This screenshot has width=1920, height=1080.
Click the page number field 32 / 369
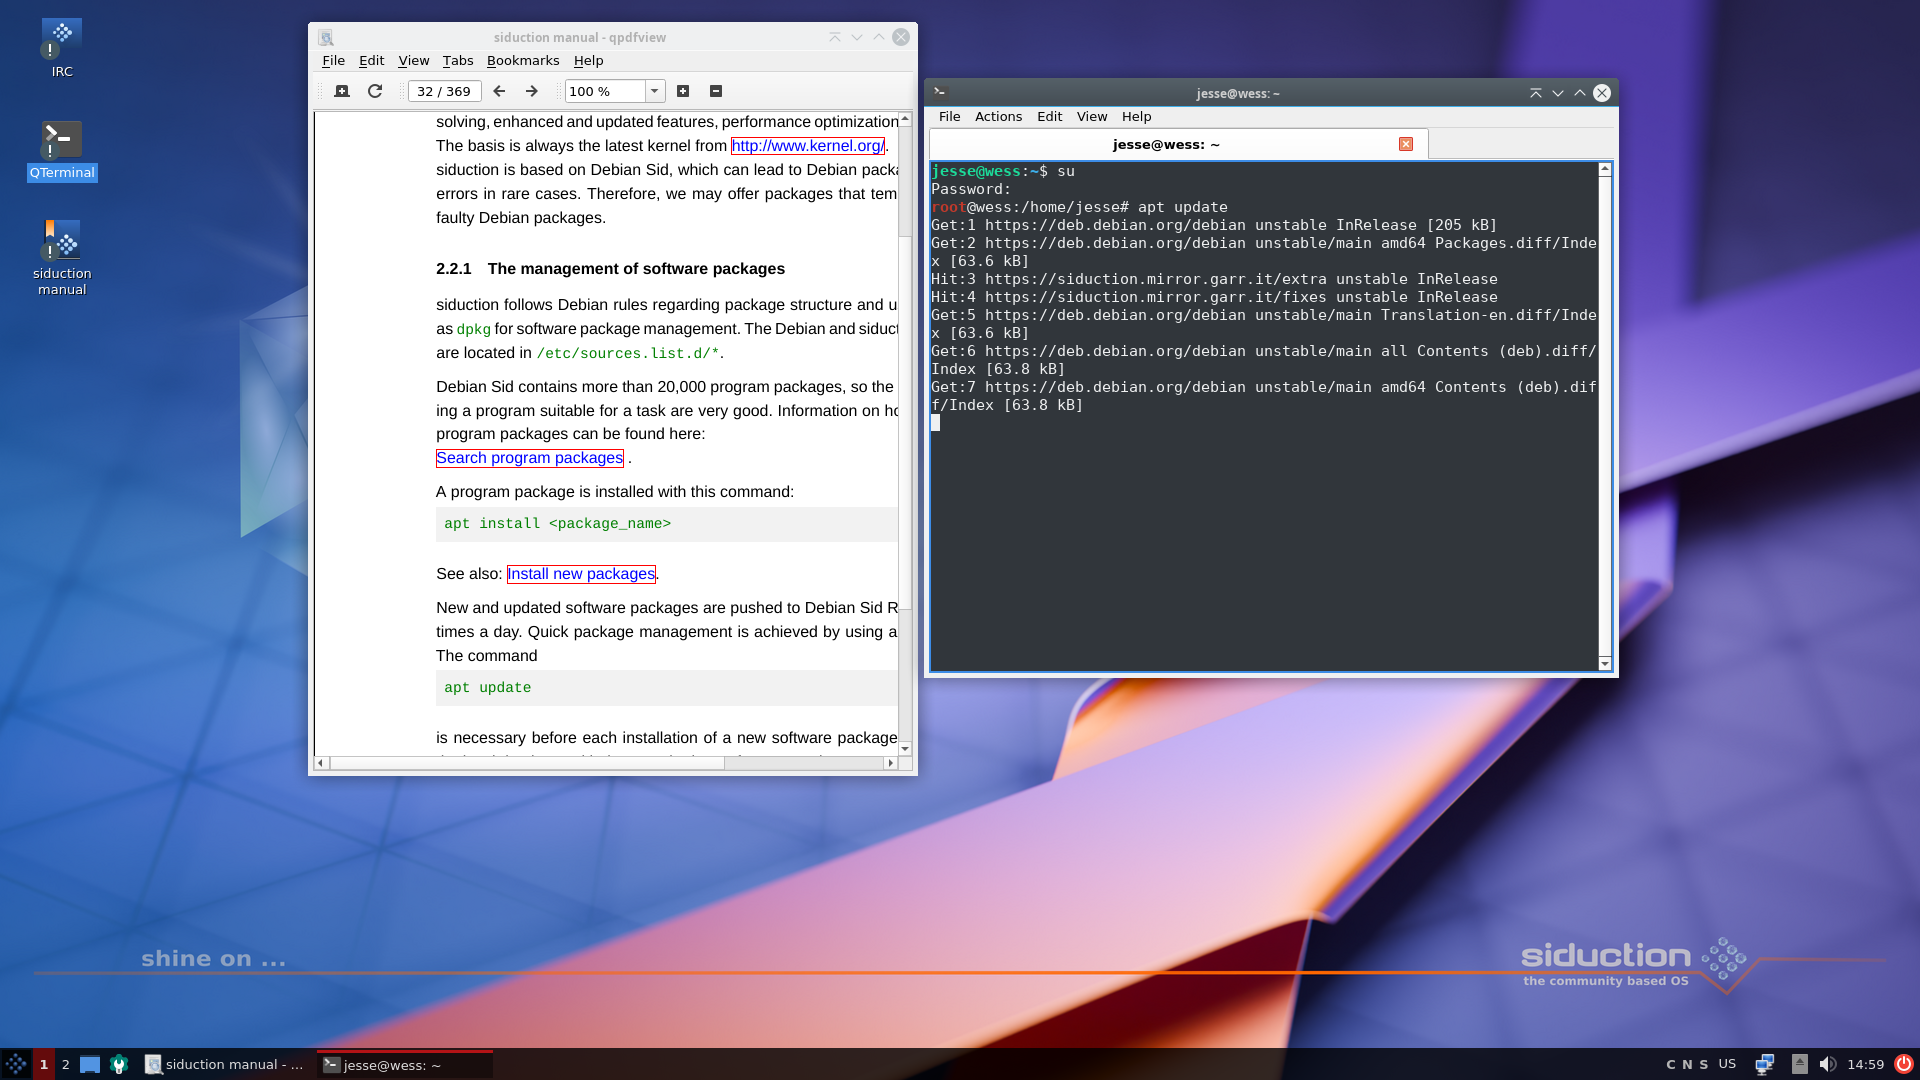[444, 91]
